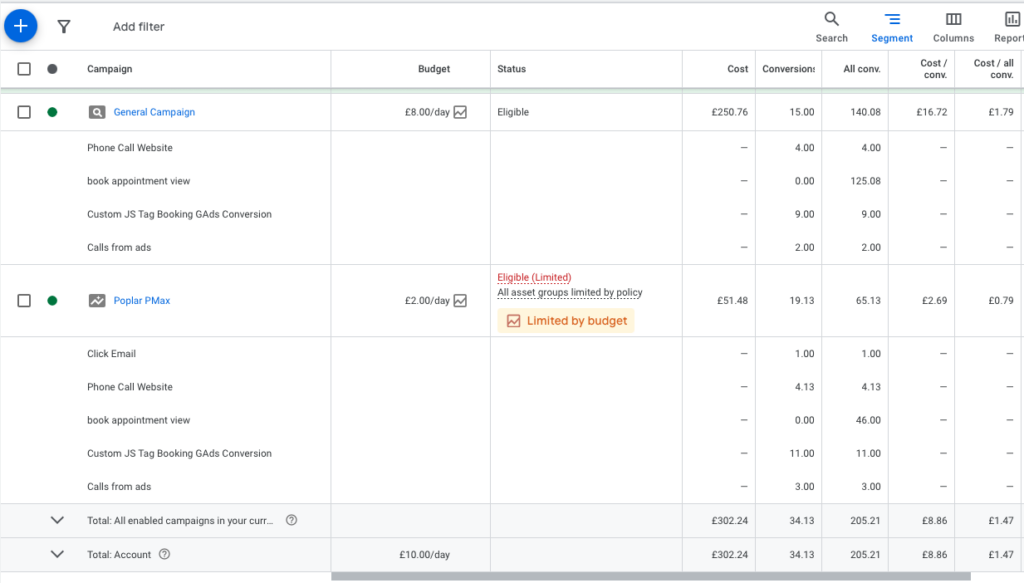Click 'Phone Call Website' under Poplar PMax
This screenshot has height=583, width=1024.
point(130,387)
